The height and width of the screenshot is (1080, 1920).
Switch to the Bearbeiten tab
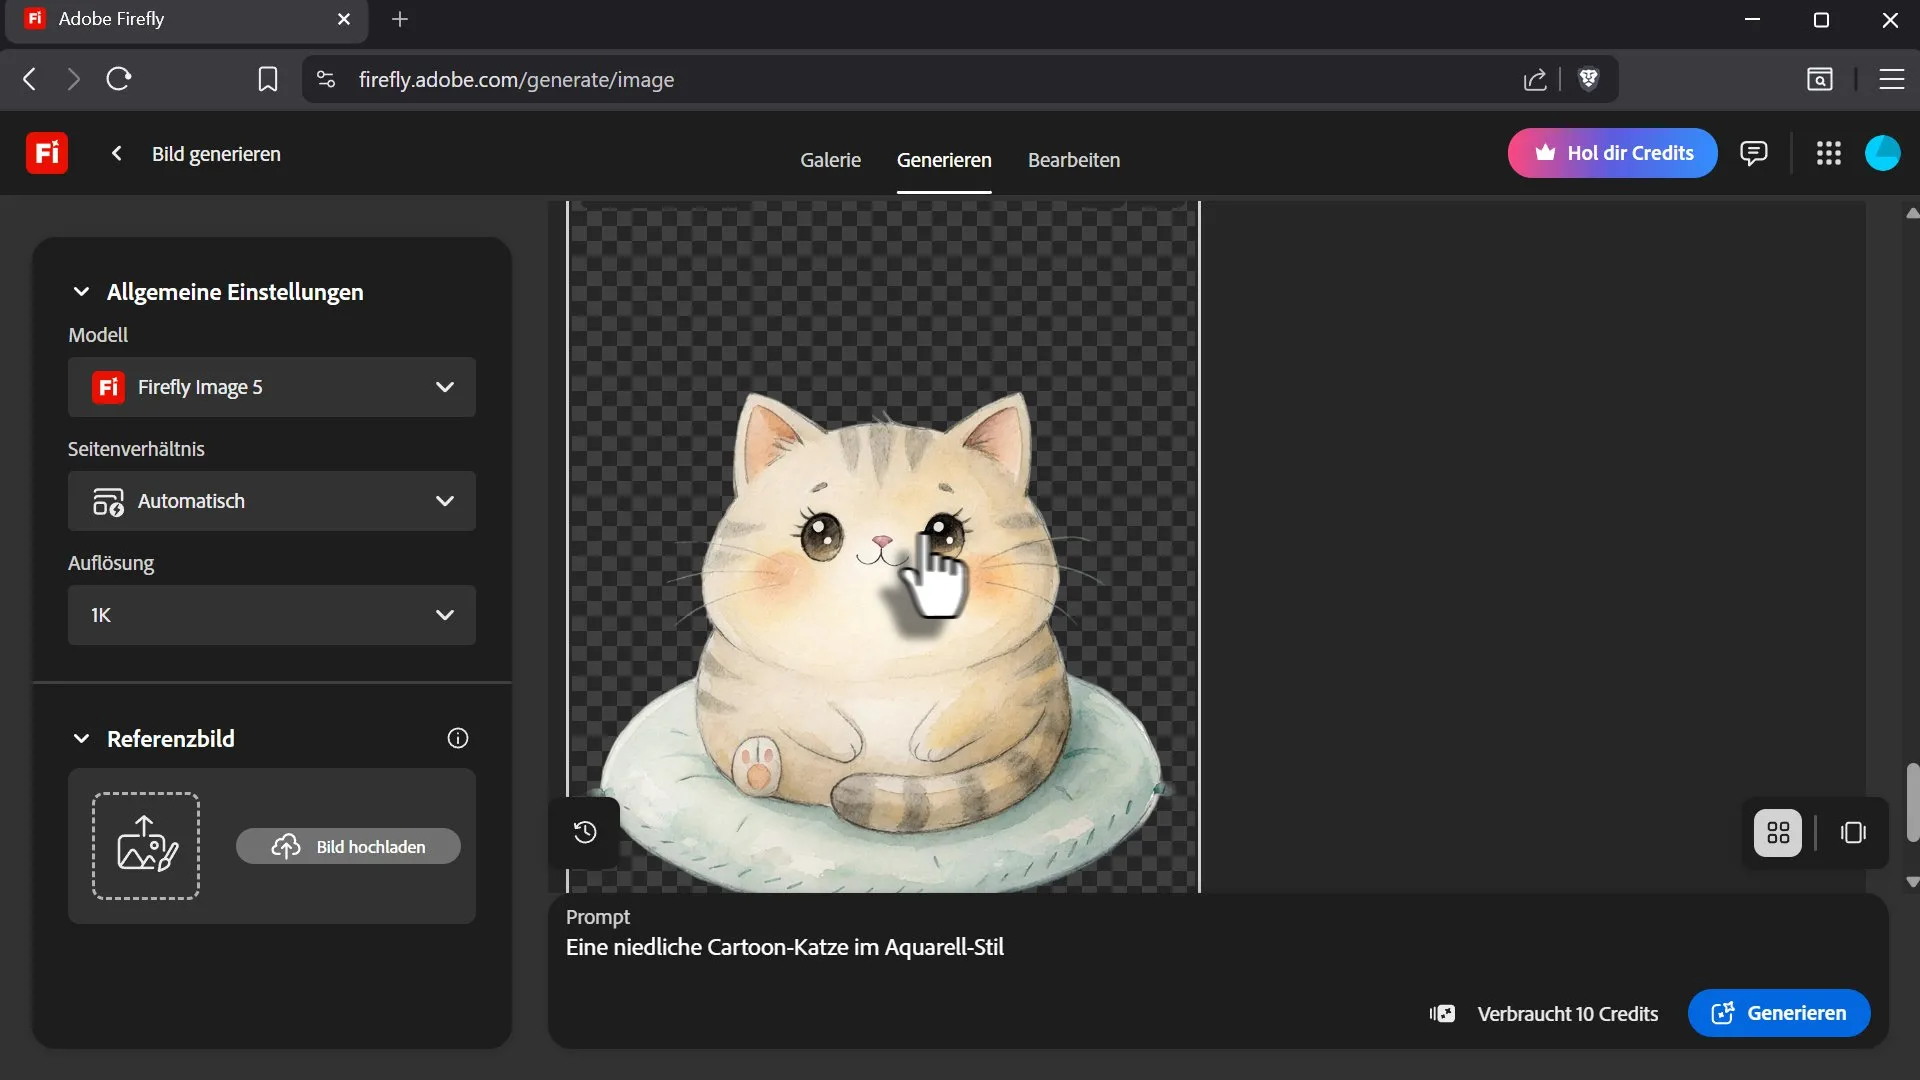pos(1073,160)
